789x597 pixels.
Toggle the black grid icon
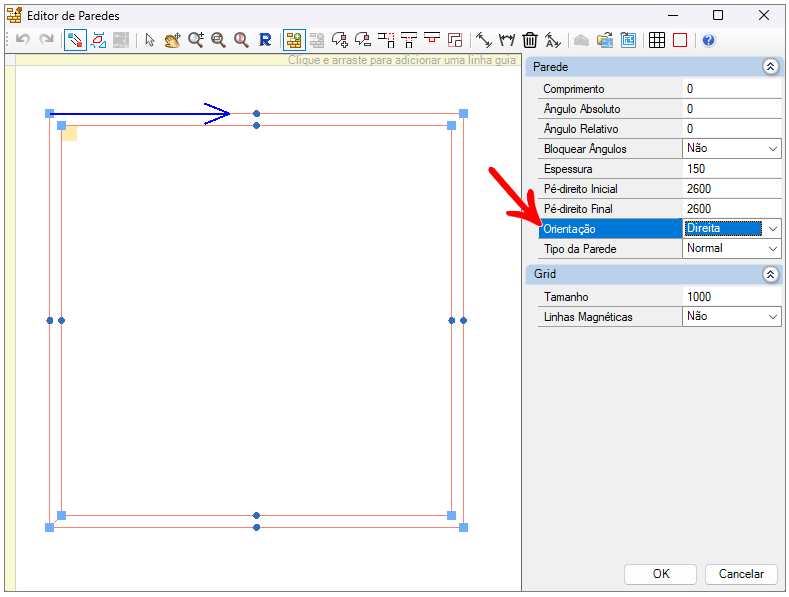[x=657, y=40]
